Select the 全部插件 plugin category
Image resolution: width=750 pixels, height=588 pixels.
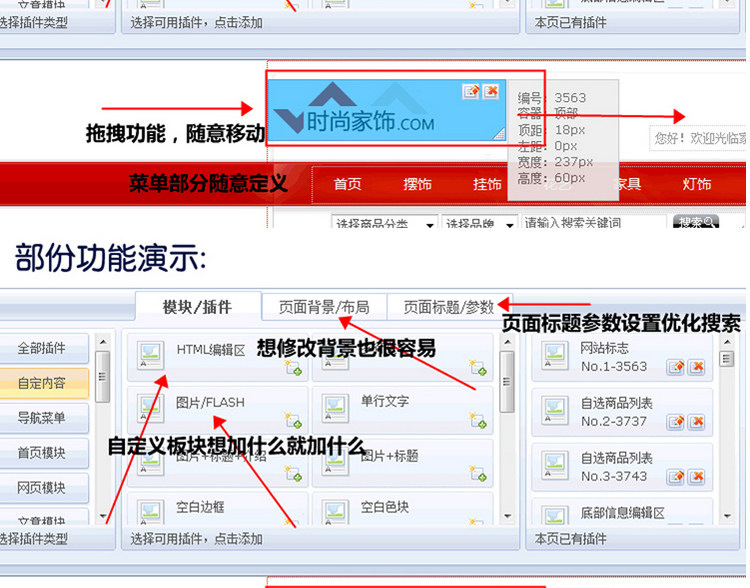tap(42, 348)
